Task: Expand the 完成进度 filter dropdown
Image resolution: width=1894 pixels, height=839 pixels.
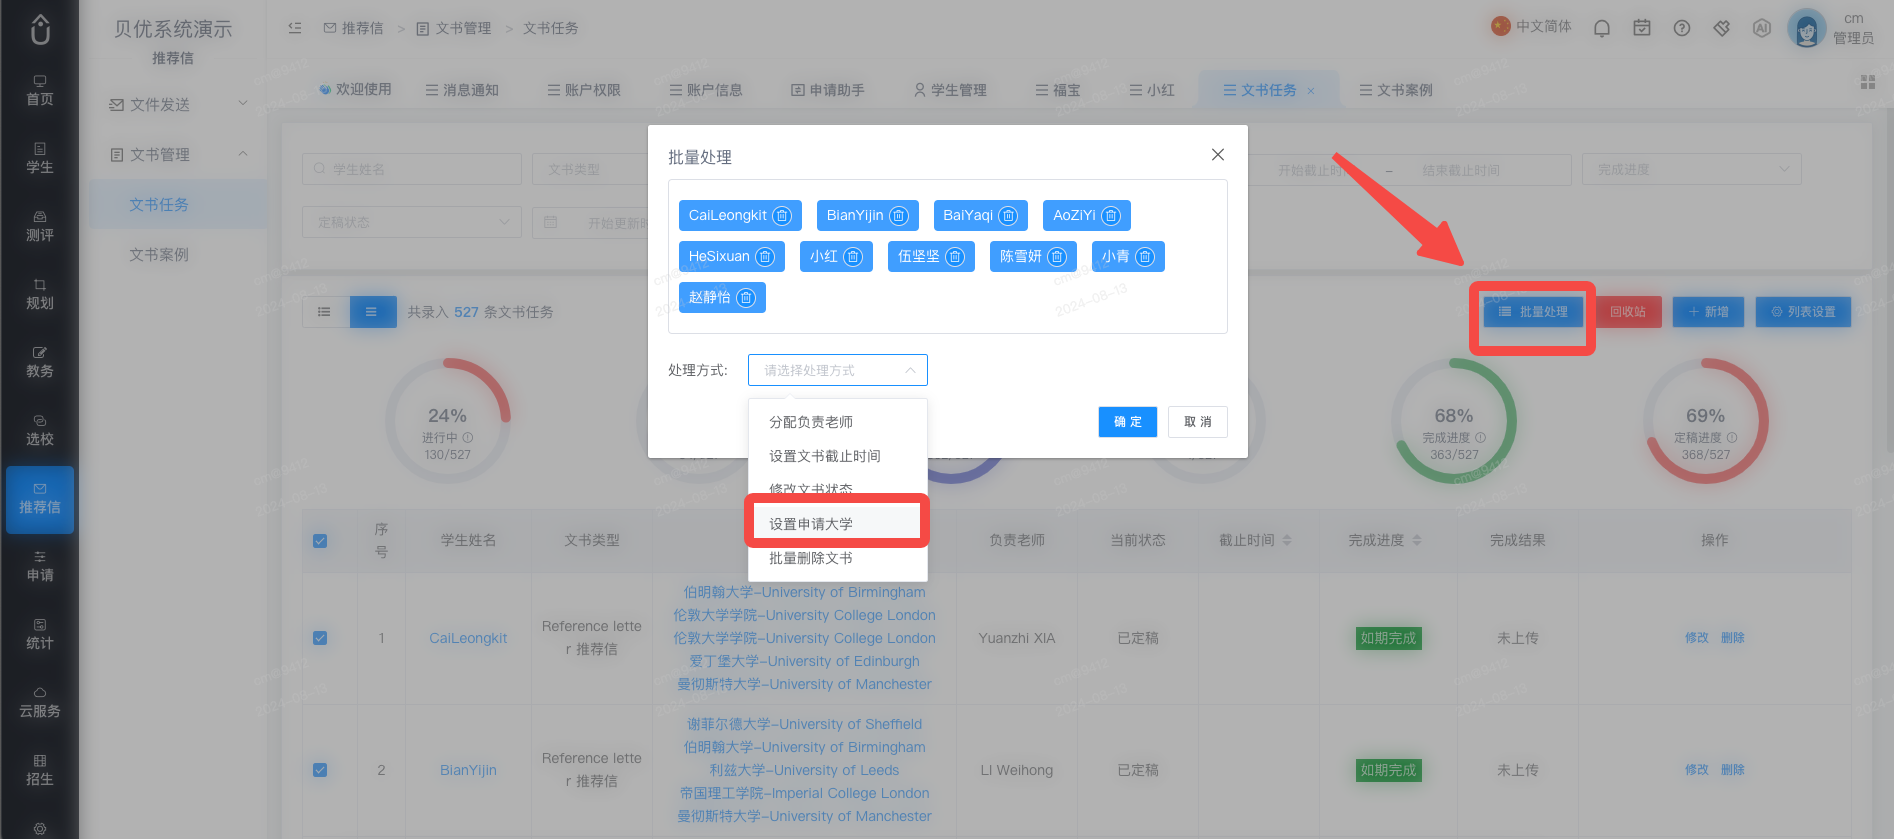Action: (1692, 170)
